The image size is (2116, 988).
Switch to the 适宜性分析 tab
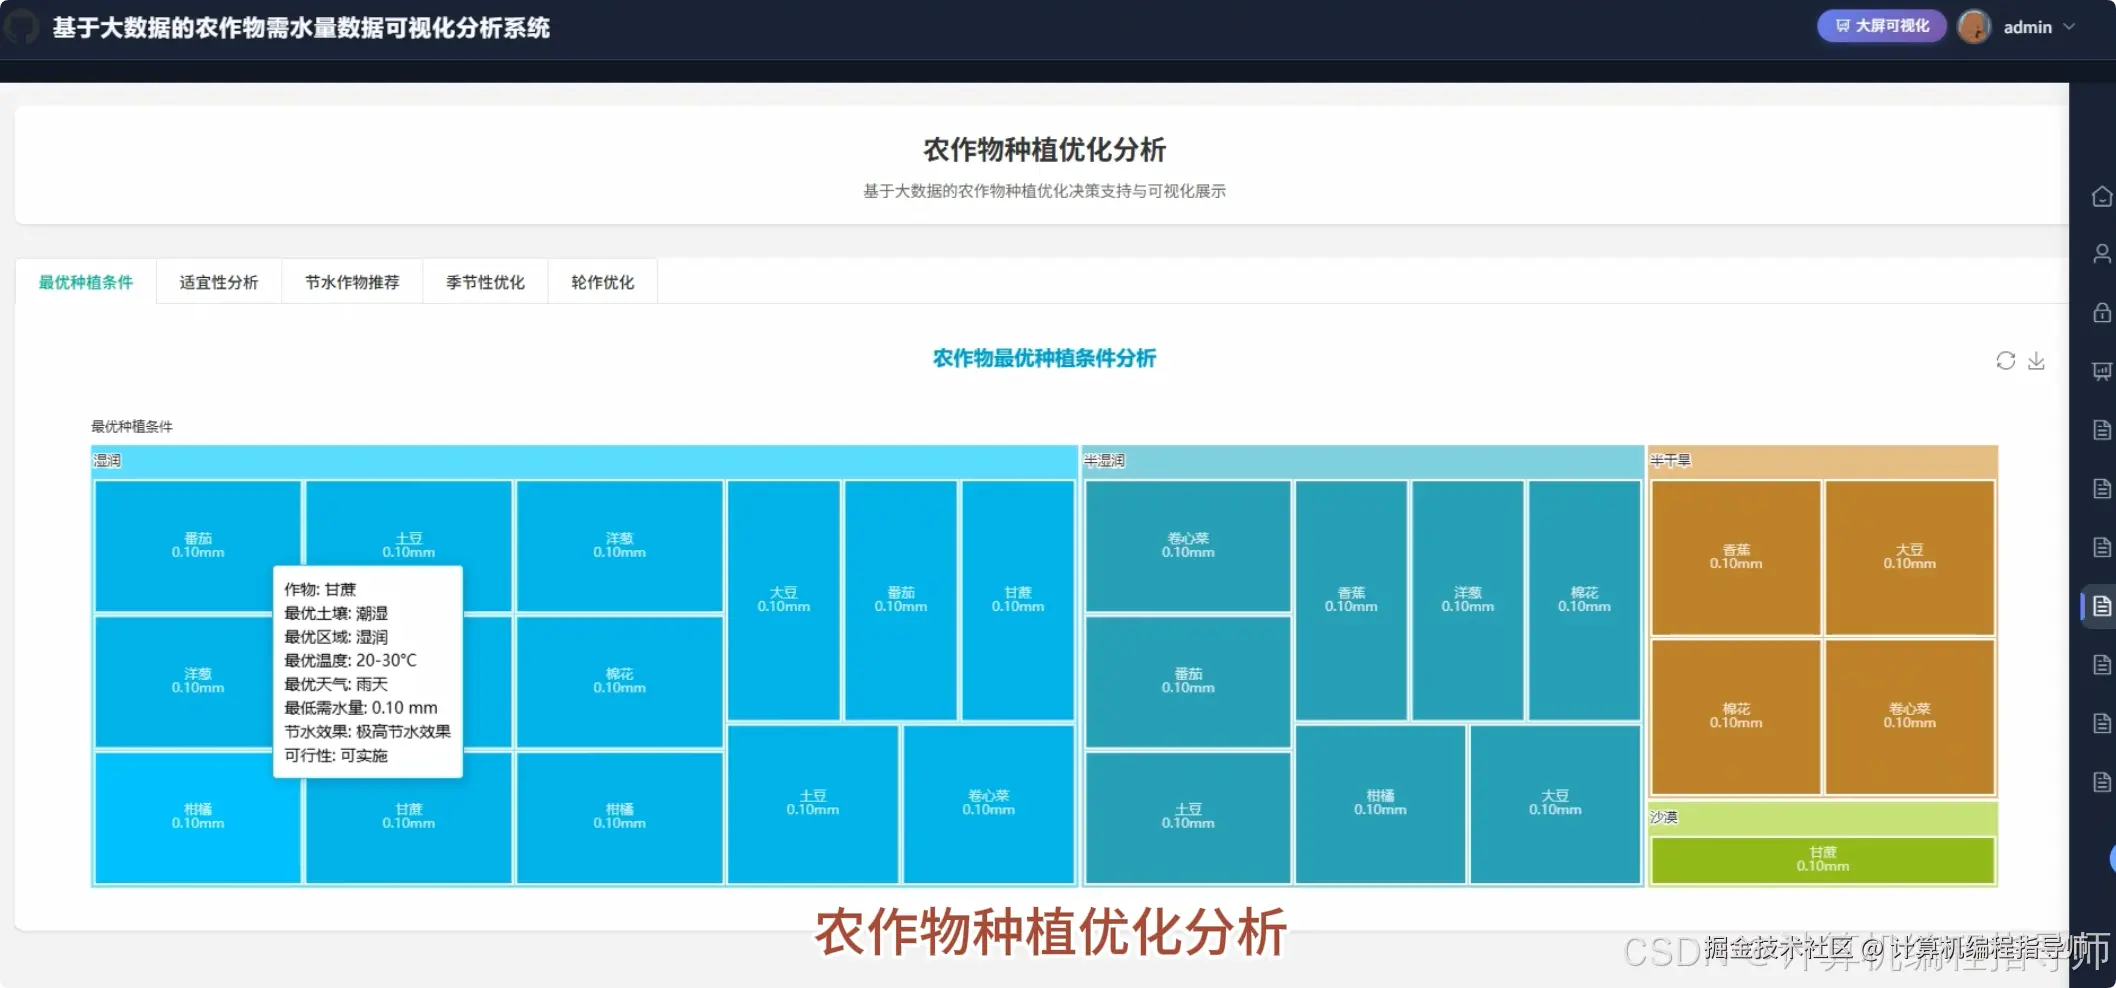[x=219, y=282]
